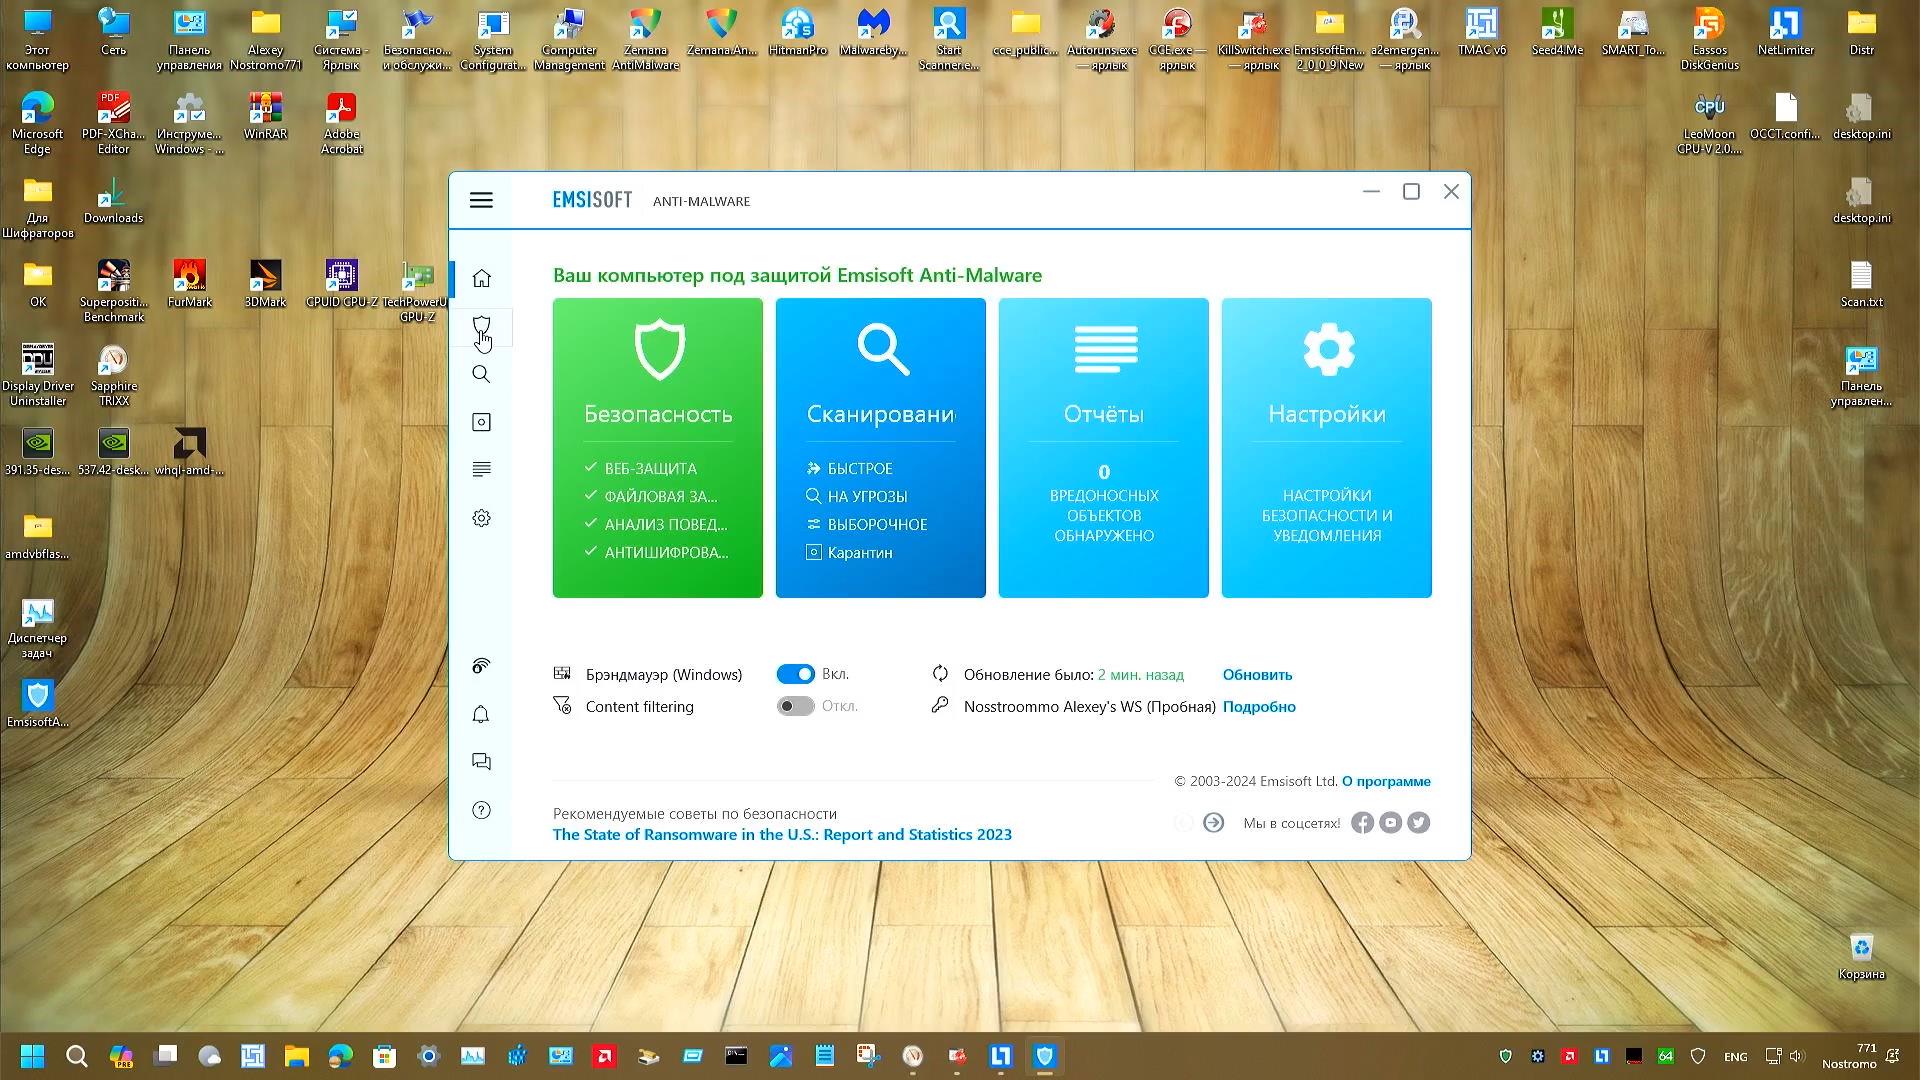Open the help question mark icon
The height and width of the screenshot is (1080, 1920).
click(x=481, y=810)
